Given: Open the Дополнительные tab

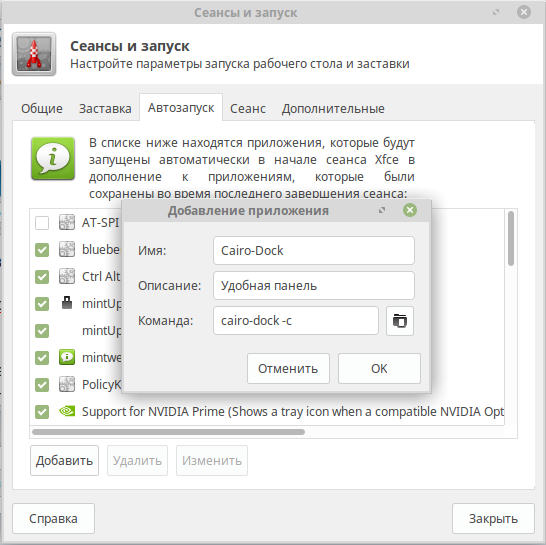Looking at the screenshot, I should pos(333,109).
